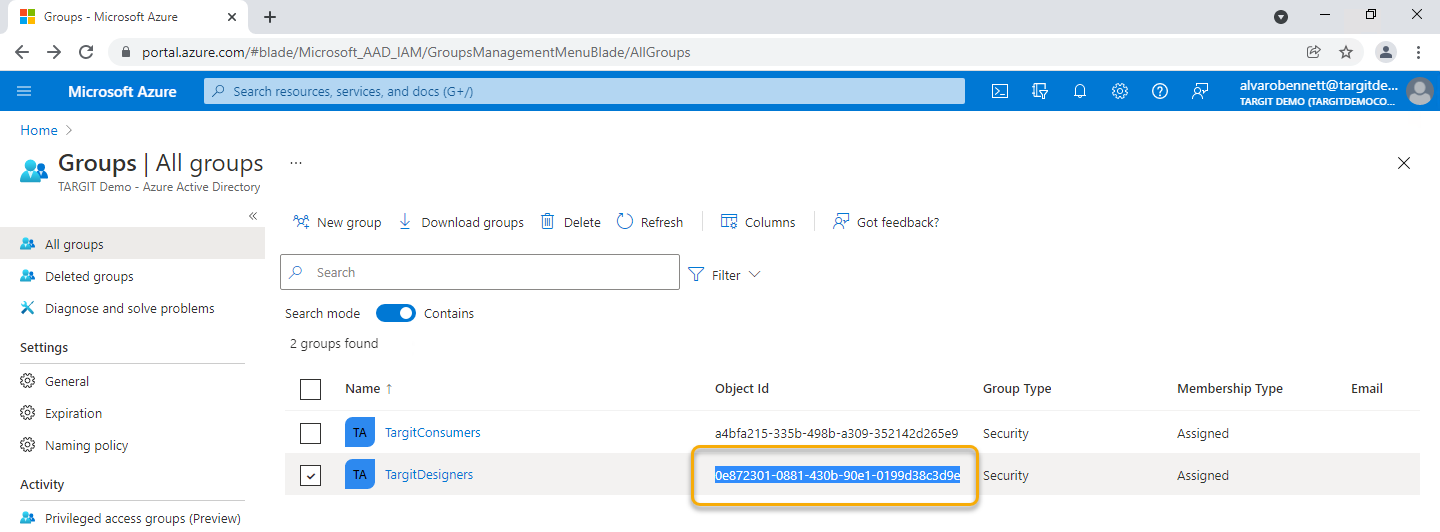Click the Object Id column header

(742, 388)
